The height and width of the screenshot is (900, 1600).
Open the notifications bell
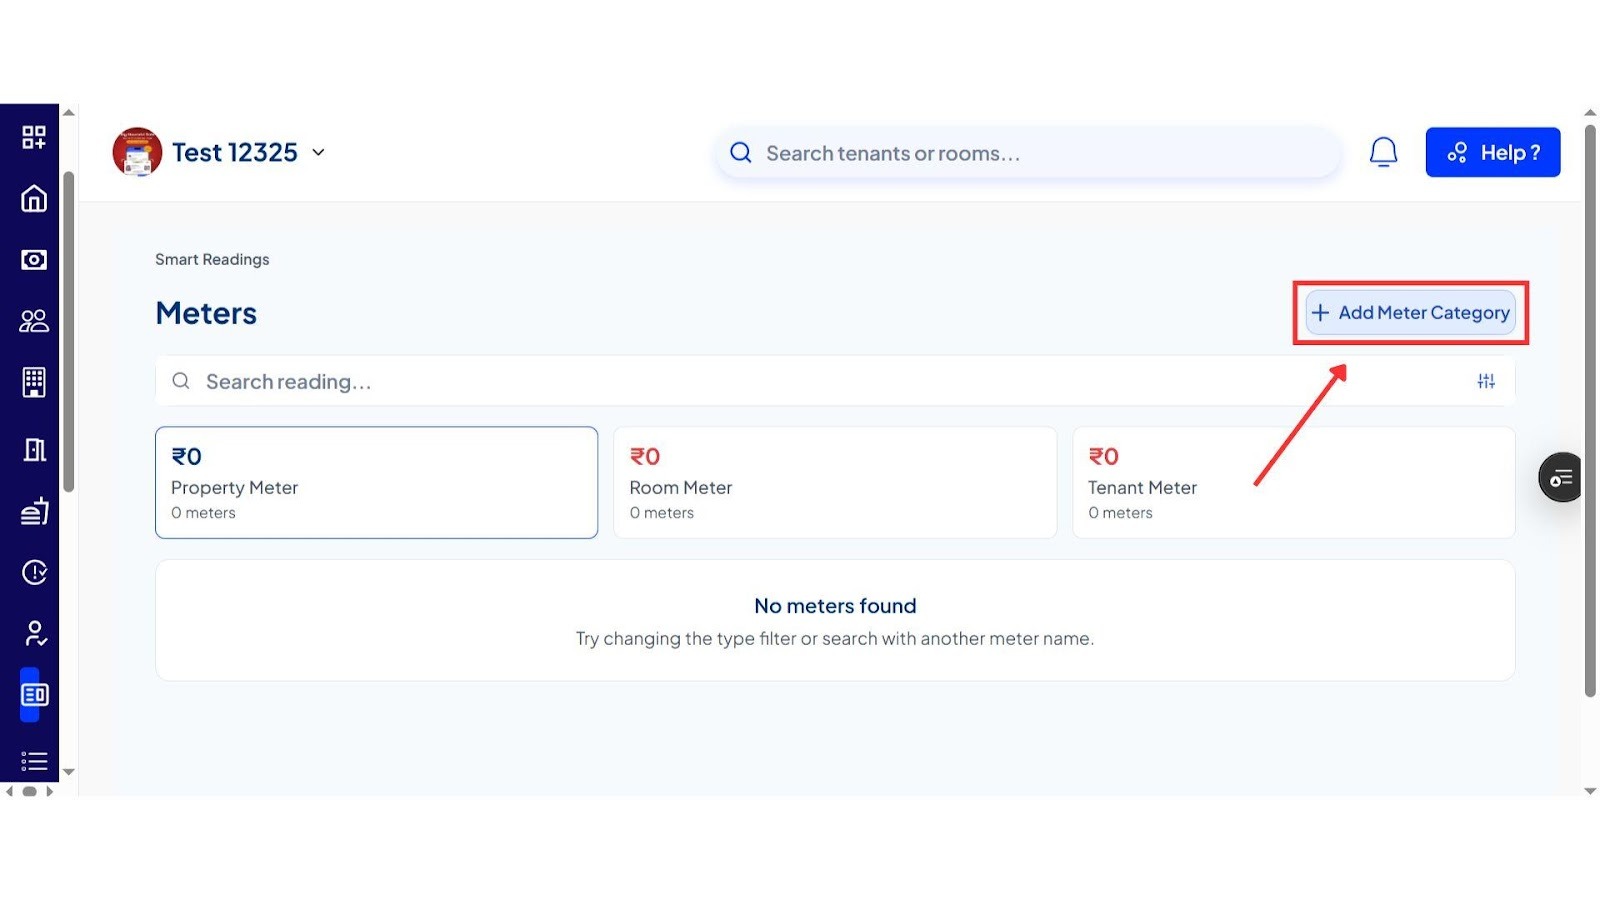click(1383, 152)
